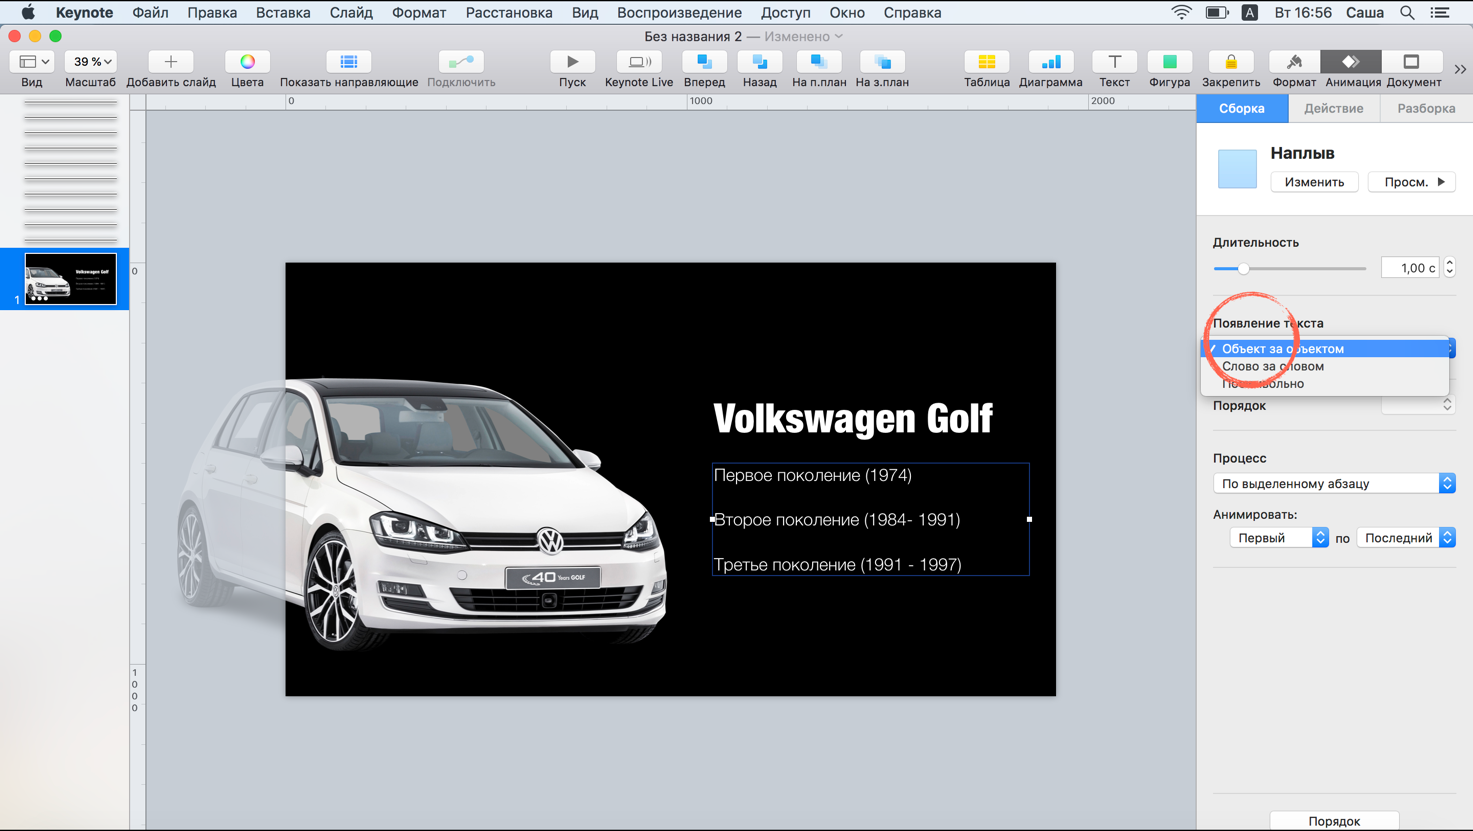Click the duration field 1,00 с
Screen dimensions: 1473x831
1410,268
